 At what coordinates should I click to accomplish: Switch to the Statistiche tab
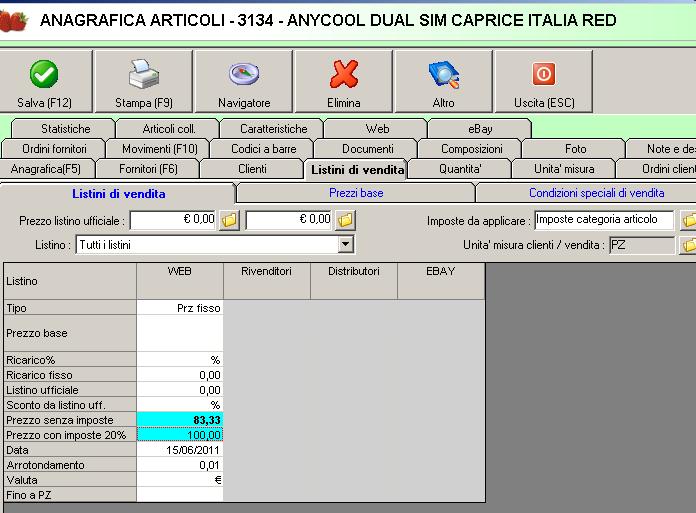[65, 129]
